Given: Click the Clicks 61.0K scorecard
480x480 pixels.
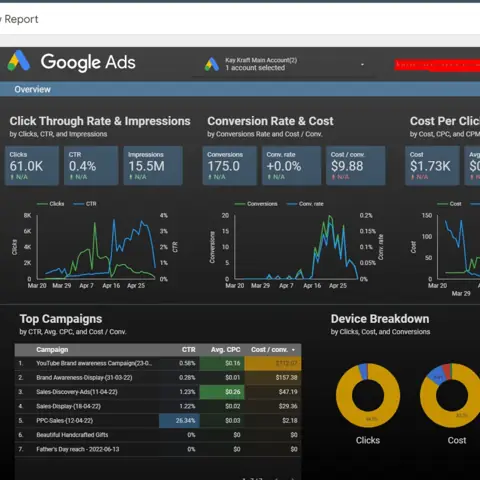Looking at the screenshot, I should (x=32, y=165).
